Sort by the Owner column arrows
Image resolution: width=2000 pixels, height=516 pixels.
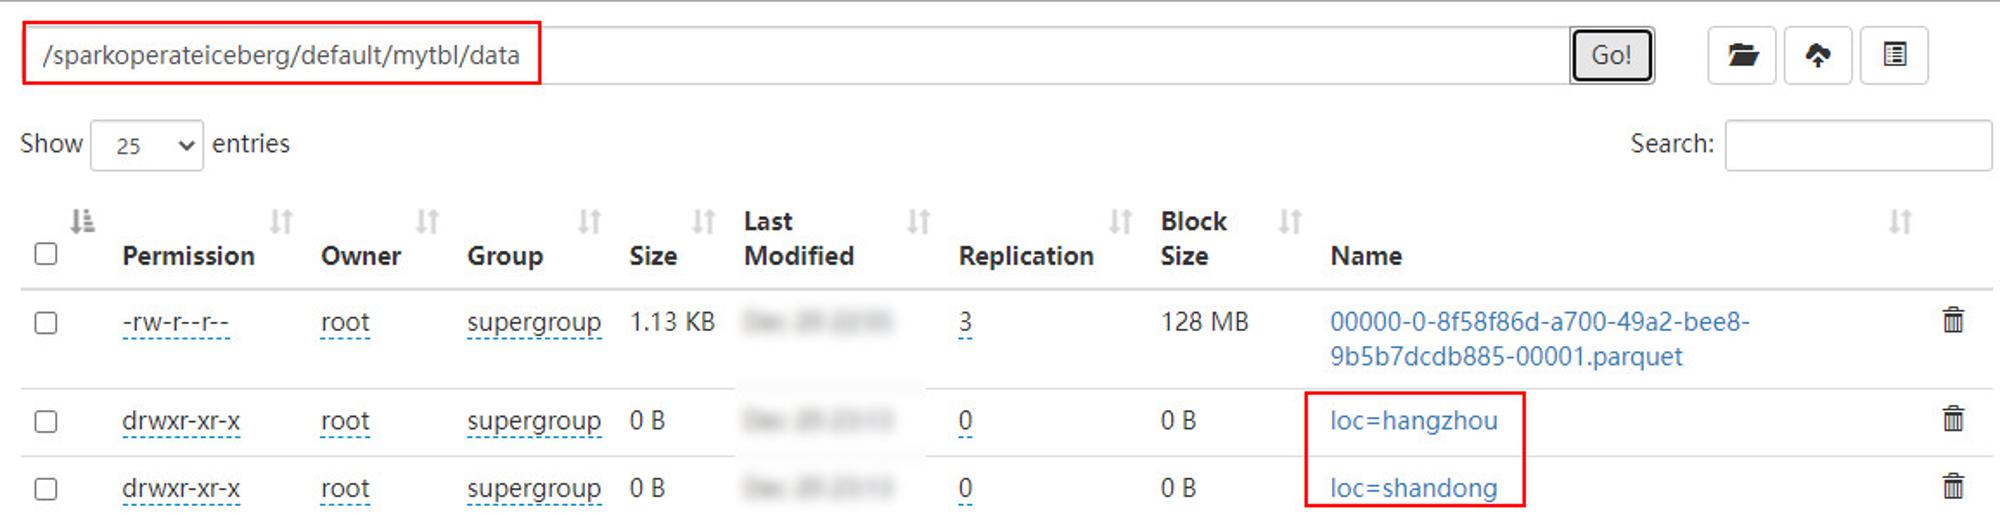click(x=427, y=221)
